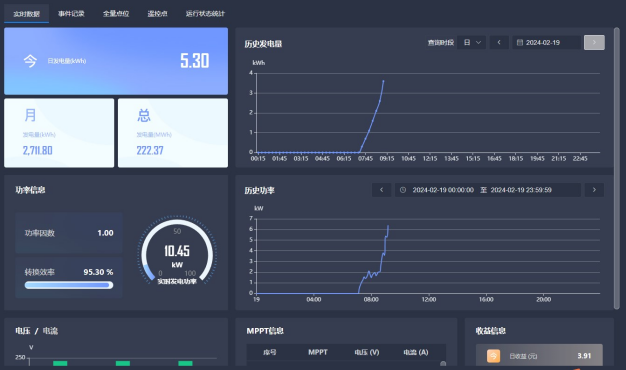Screen dimensions: 626x370
Task: Click the 07:45 axis label on 历史发电量 chart
Action: pyautogui.click(x=365, y=159)
